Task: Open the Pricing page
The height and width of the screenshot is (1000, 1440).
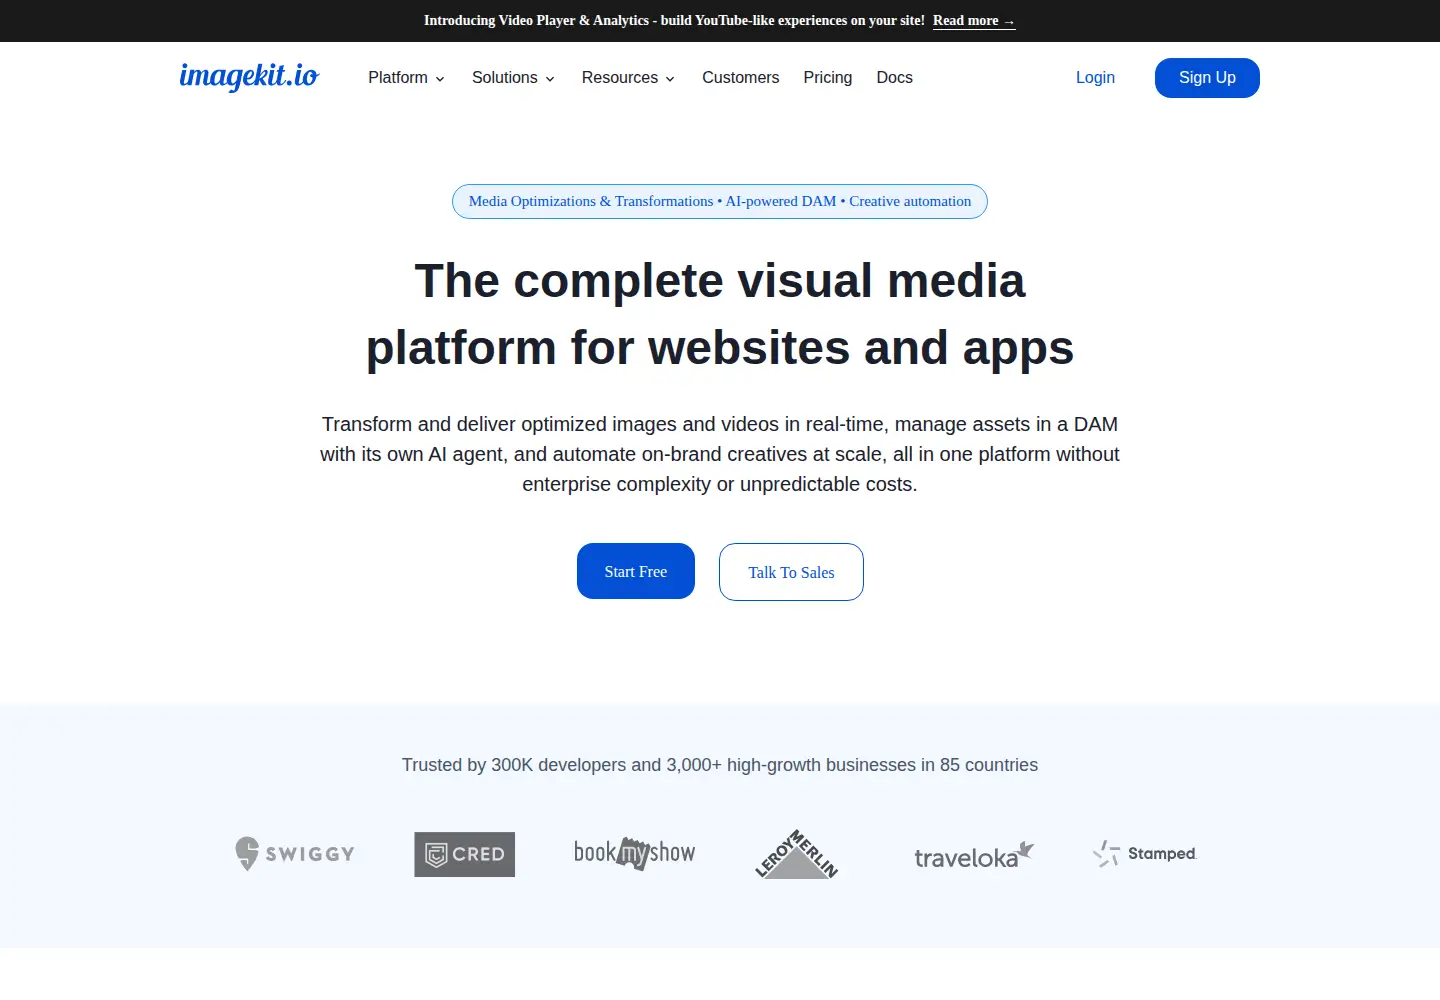Action: pos(828,78)
